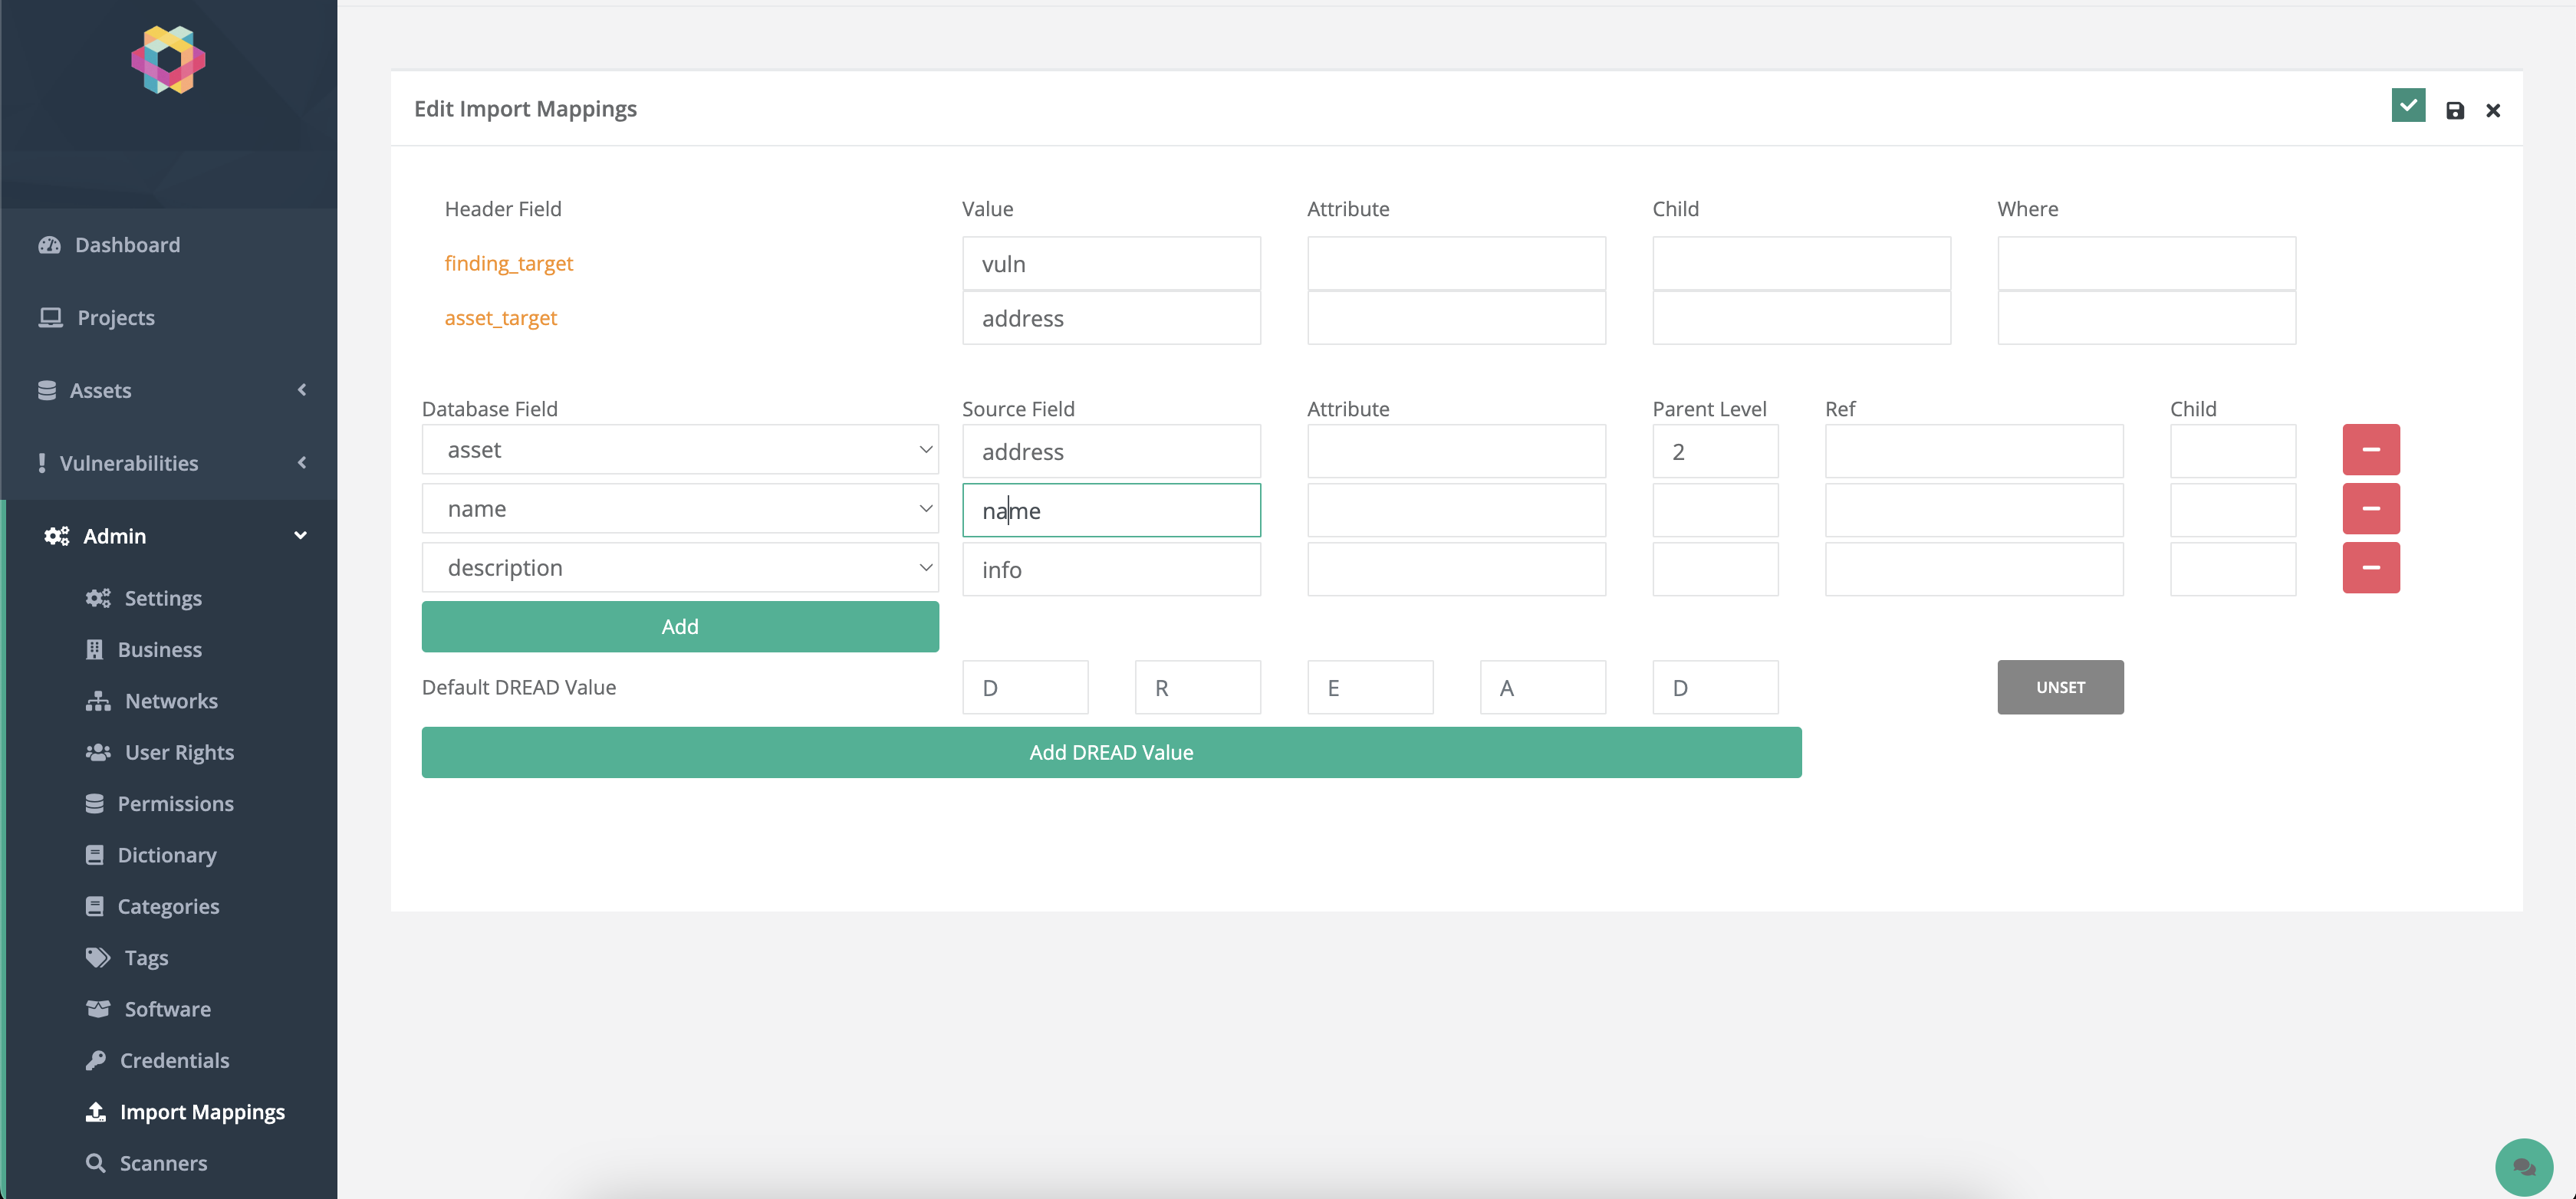
Task: Open the asset database field dropdown
Action: 680,450
